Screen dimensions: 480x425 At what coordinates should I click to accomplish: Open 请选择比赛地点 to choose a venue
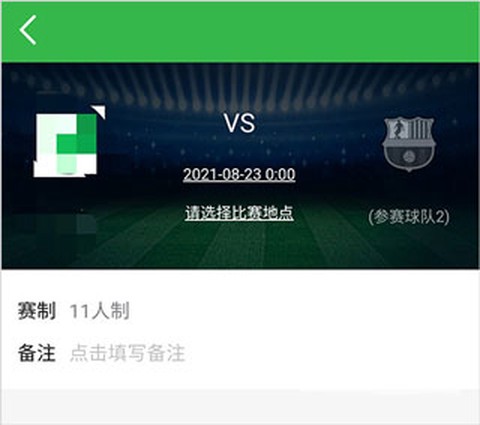click(x=239, y=213)
